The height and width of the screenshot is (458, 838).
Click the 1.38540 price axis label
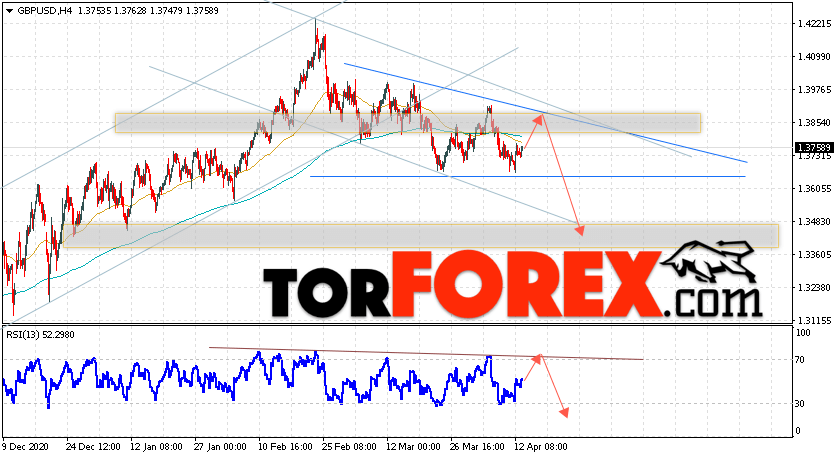coord(814,122)
